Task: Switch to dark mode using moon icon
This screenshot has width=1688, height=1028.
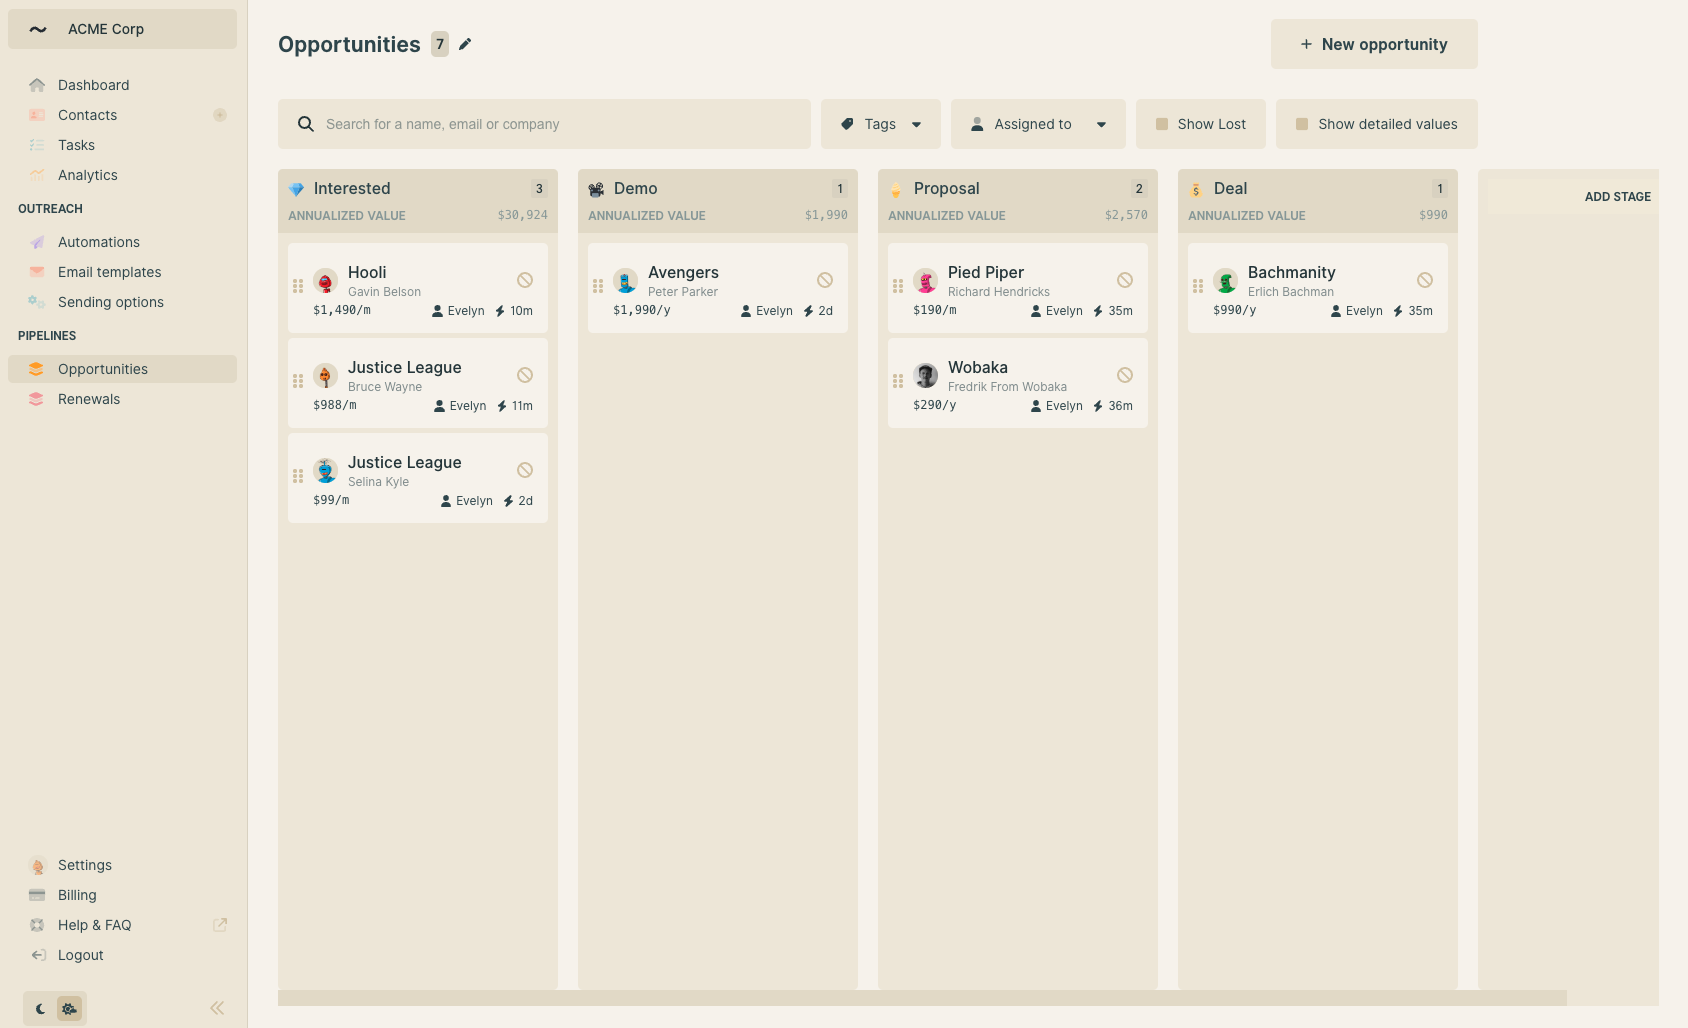Action: tap(40, 1009)
